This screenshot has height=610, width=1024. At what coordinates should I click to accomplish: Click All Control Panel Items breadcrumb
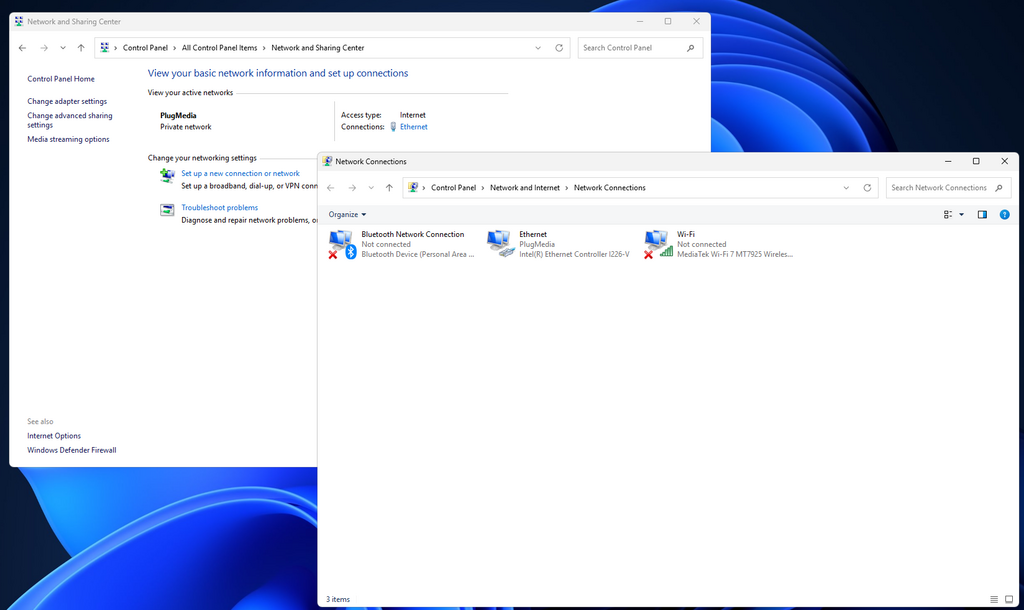tap(219, 48)
